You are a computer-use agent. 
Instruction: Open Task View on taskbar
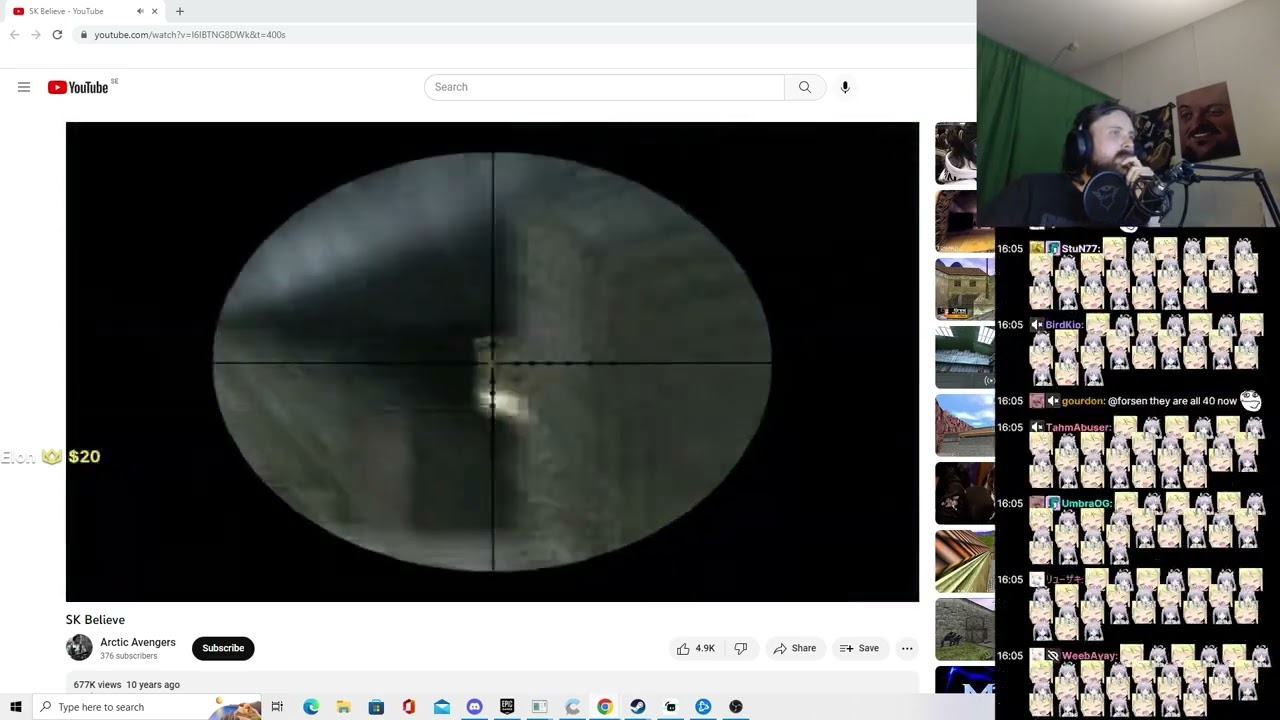pos(277,707)
